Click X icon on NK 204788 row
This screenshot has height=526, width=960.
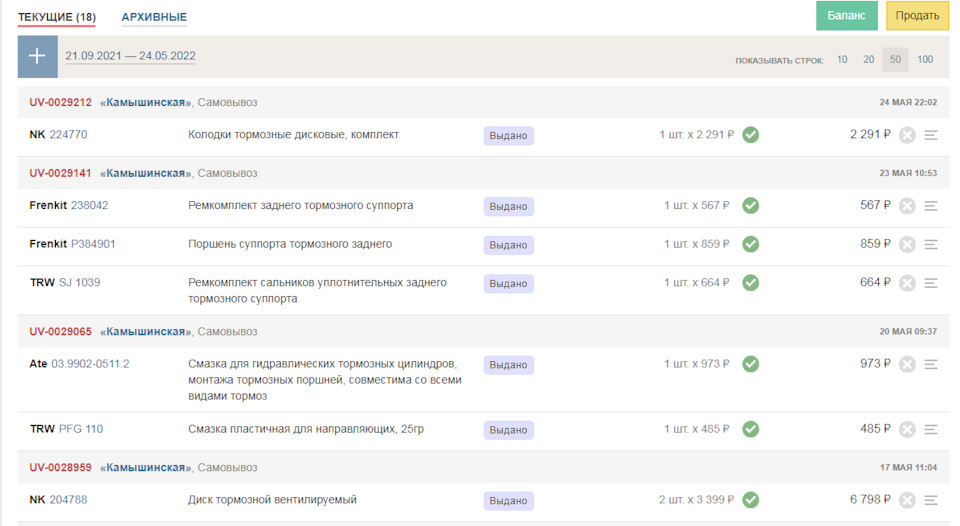[x=907, y=501]
